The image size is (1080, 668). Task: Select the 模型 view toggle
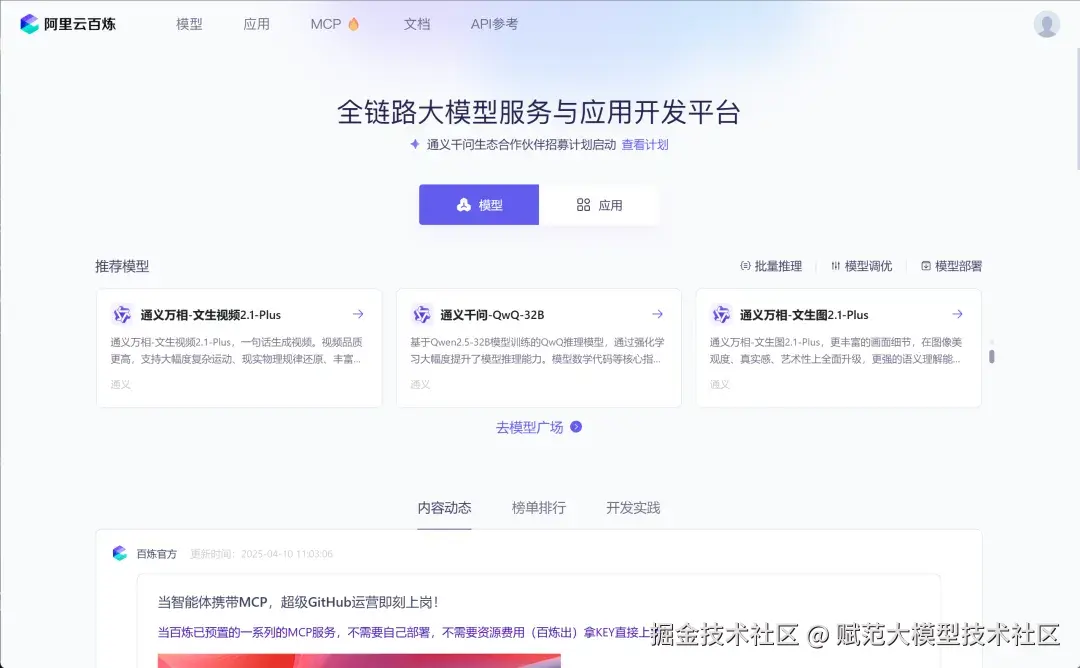click(x=478, y=204)
